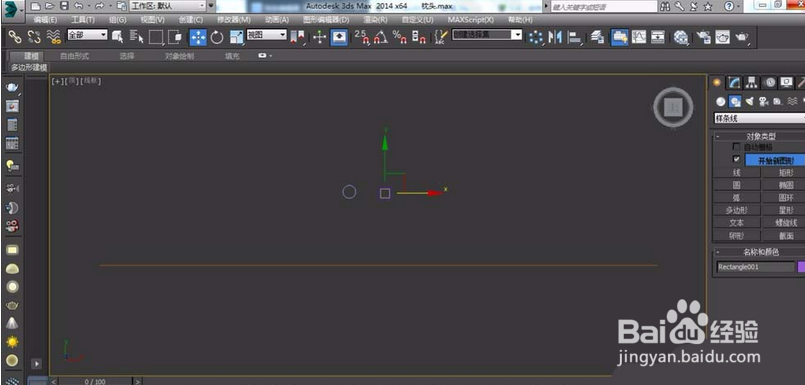Open the Material Editor icon
The height and width of the screenshot is (385, 805).
click(681, 37)
